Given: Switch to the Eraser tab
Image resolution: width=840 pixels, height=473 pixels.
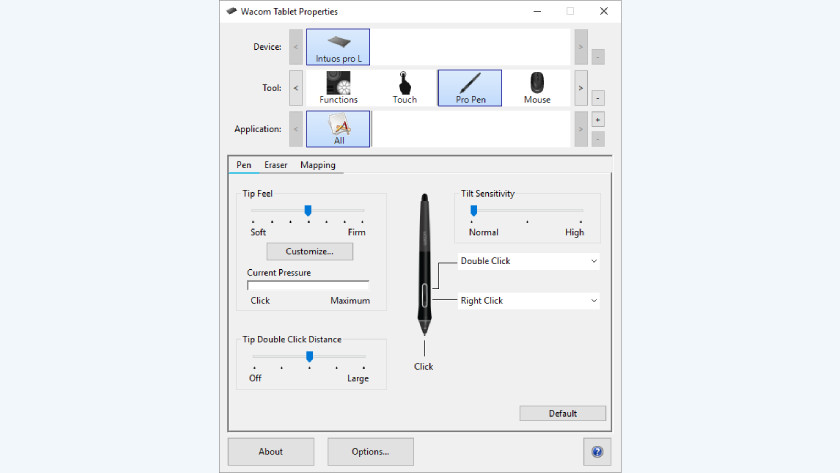Looking at the screenshot, I should click(276, 165).
